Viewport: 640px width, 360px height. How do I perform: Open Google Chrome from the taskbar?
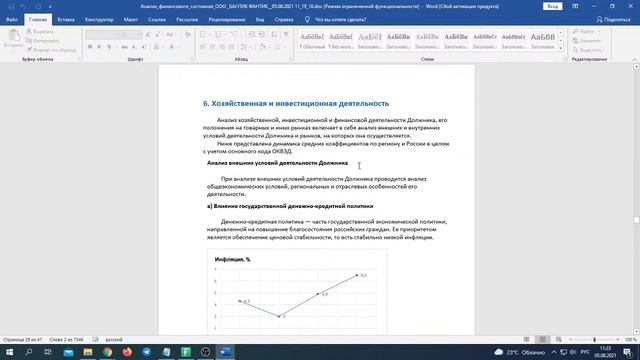pyautogui.click(x=107, y=352)
